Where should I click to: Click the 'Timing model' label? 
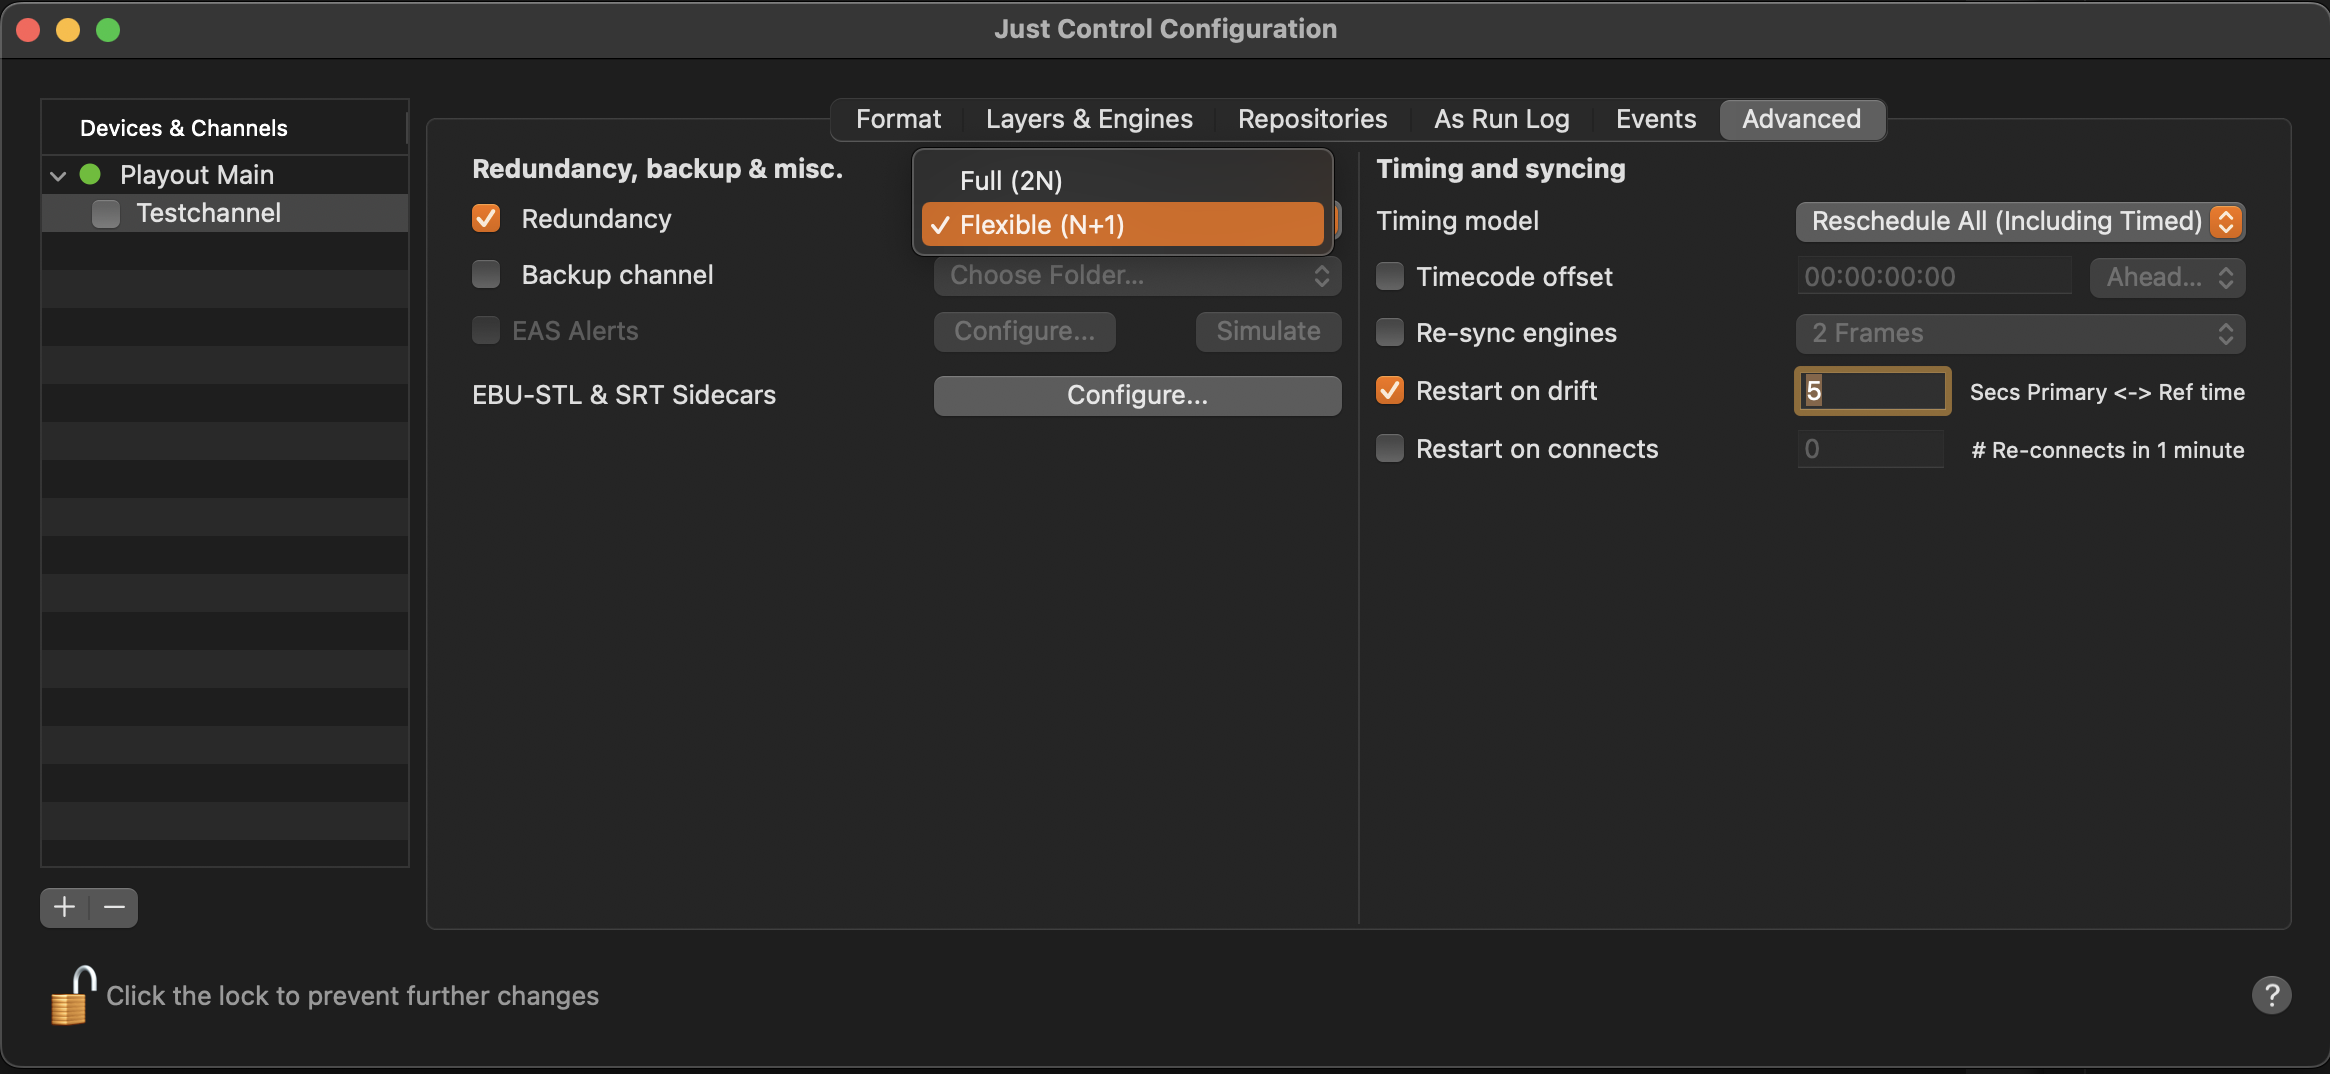coord(1457,221)
